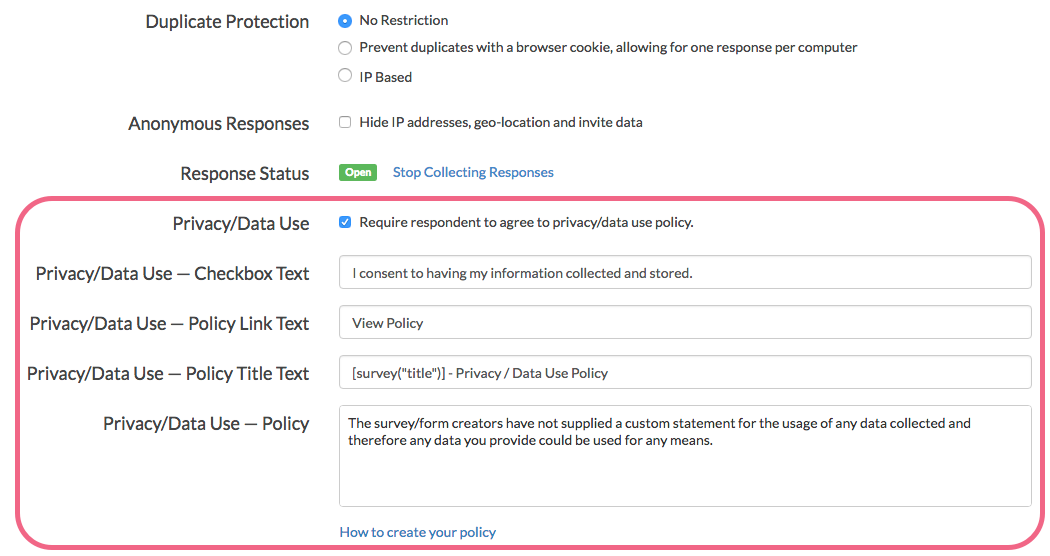1050x556 pixels.
Task: Enable Hide IP addresses and geo-location checkbox
Action: [345, 122]
